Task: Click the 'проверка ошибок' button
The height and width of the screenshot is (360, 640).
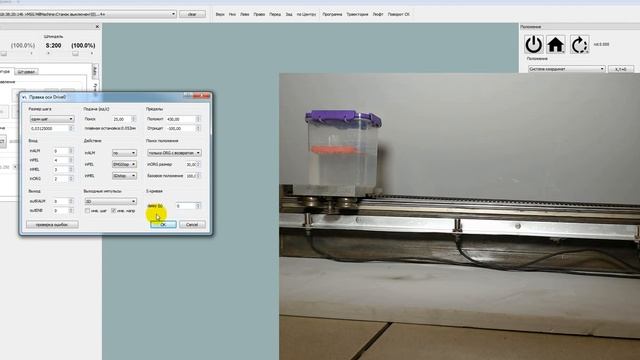Action: click(52, 224)
